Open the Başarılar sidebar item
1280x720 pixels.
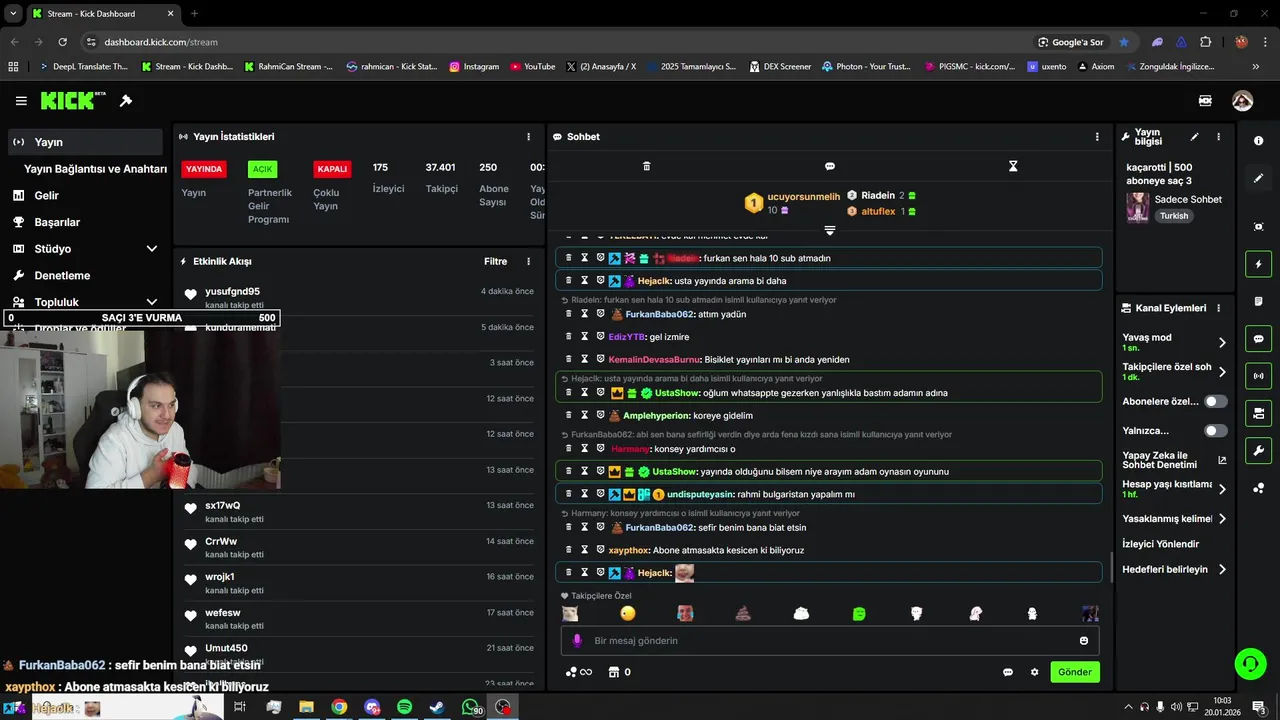[x=85, y=222]
